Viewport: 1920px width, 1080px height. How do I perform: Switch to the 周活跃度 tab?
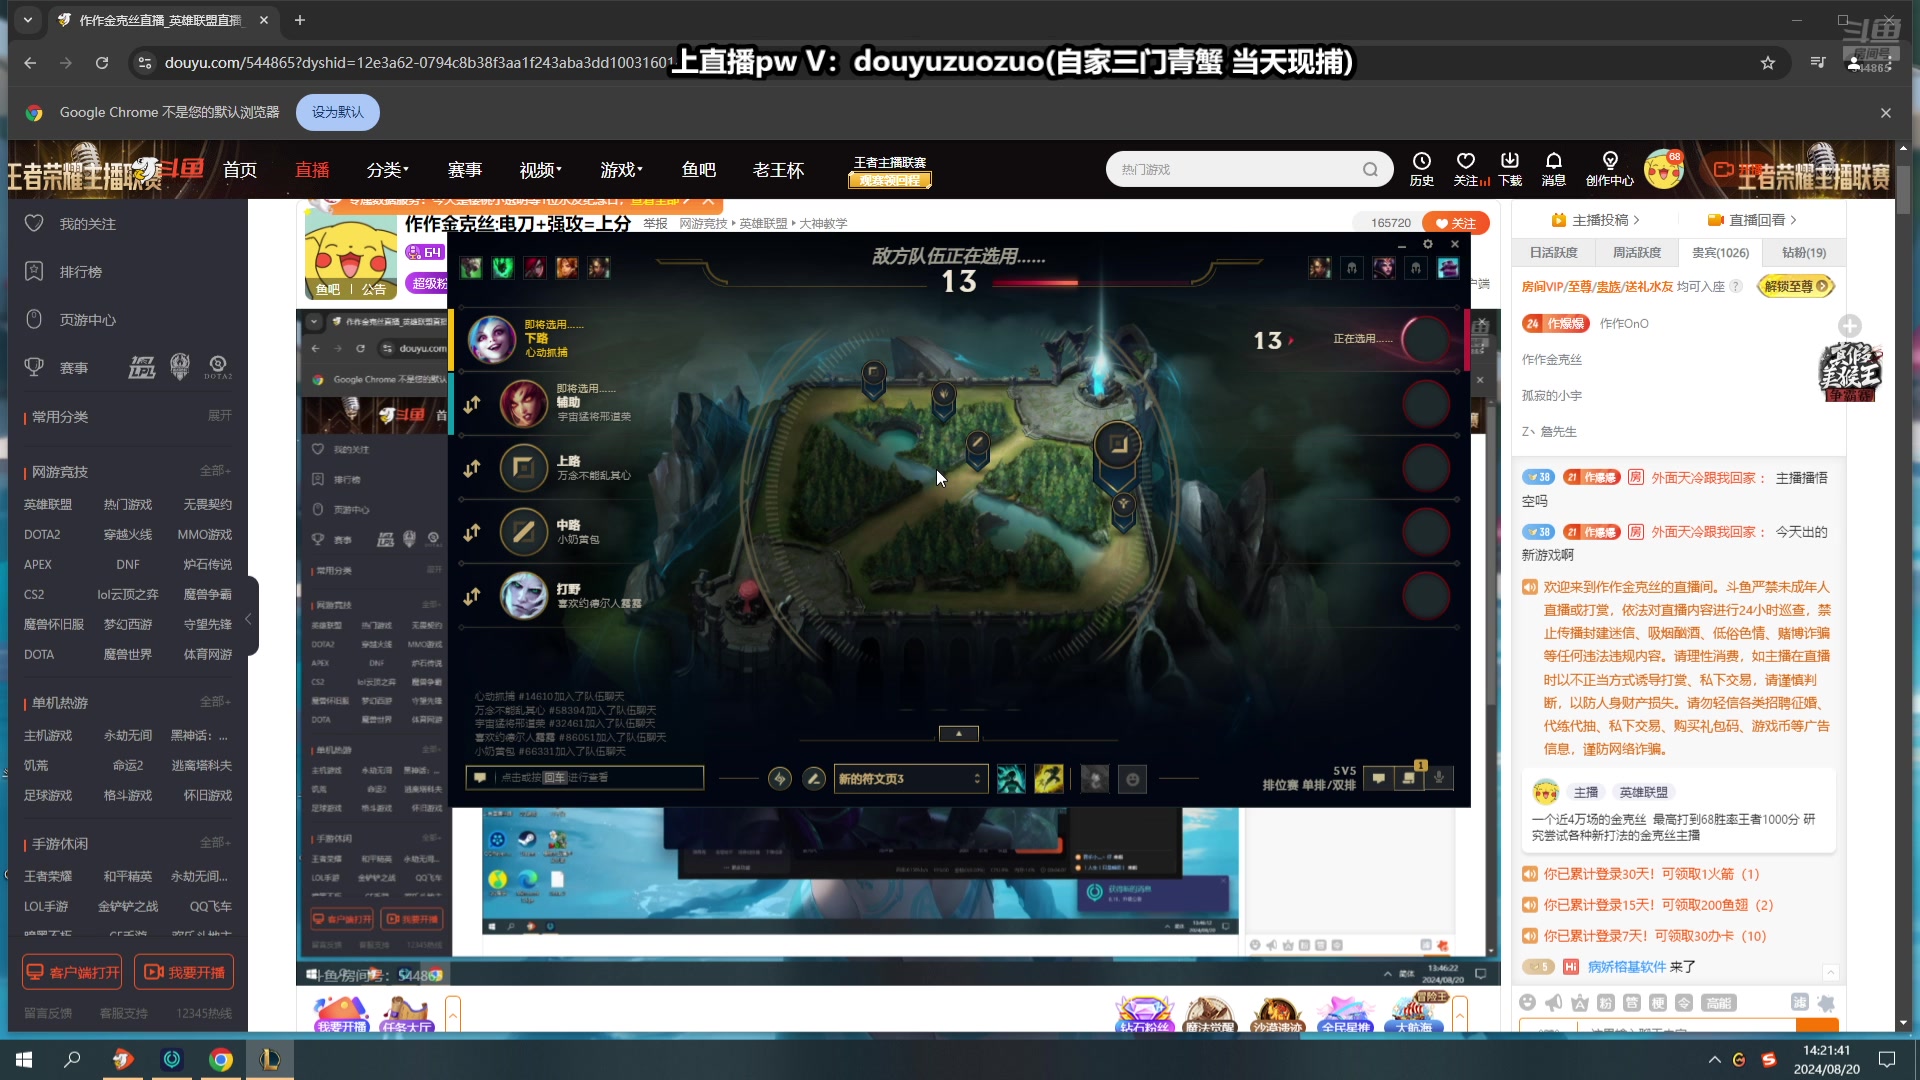coord(1637,252)
